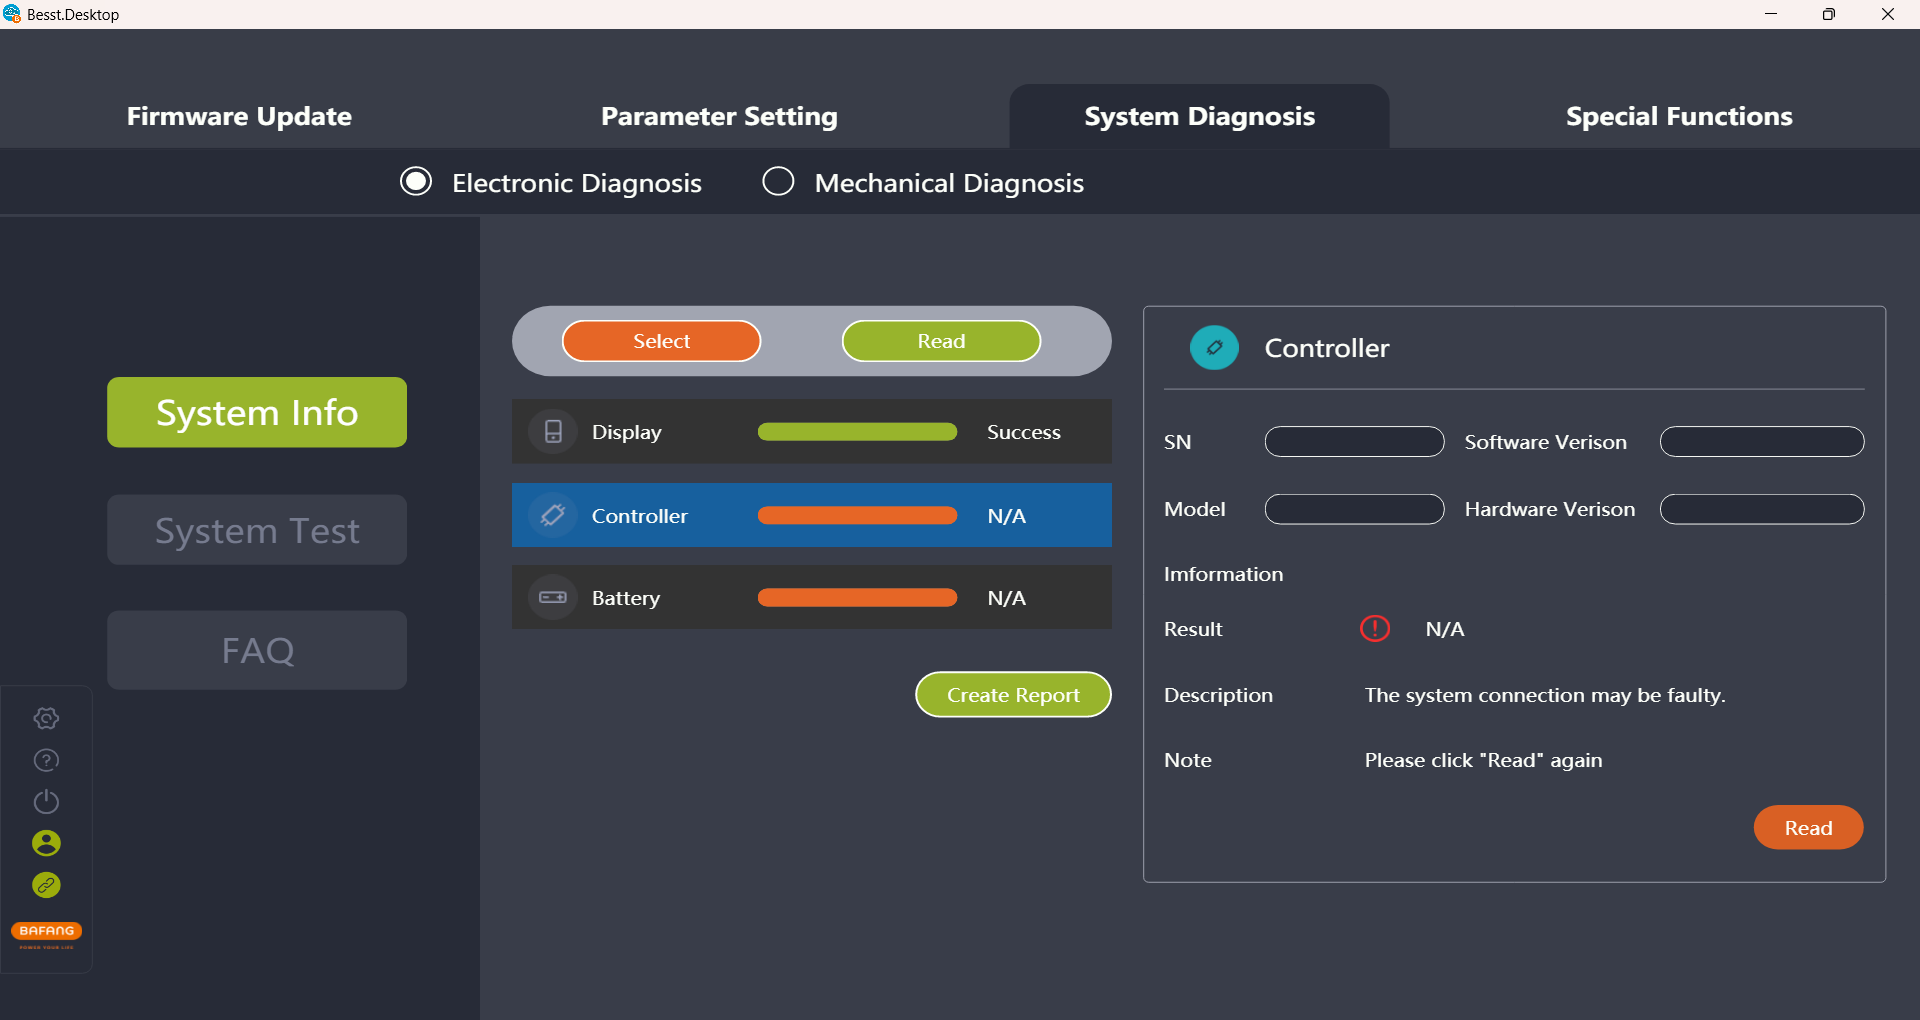
Task: Click the Battery row icon
Action: (x=553, y=597)
